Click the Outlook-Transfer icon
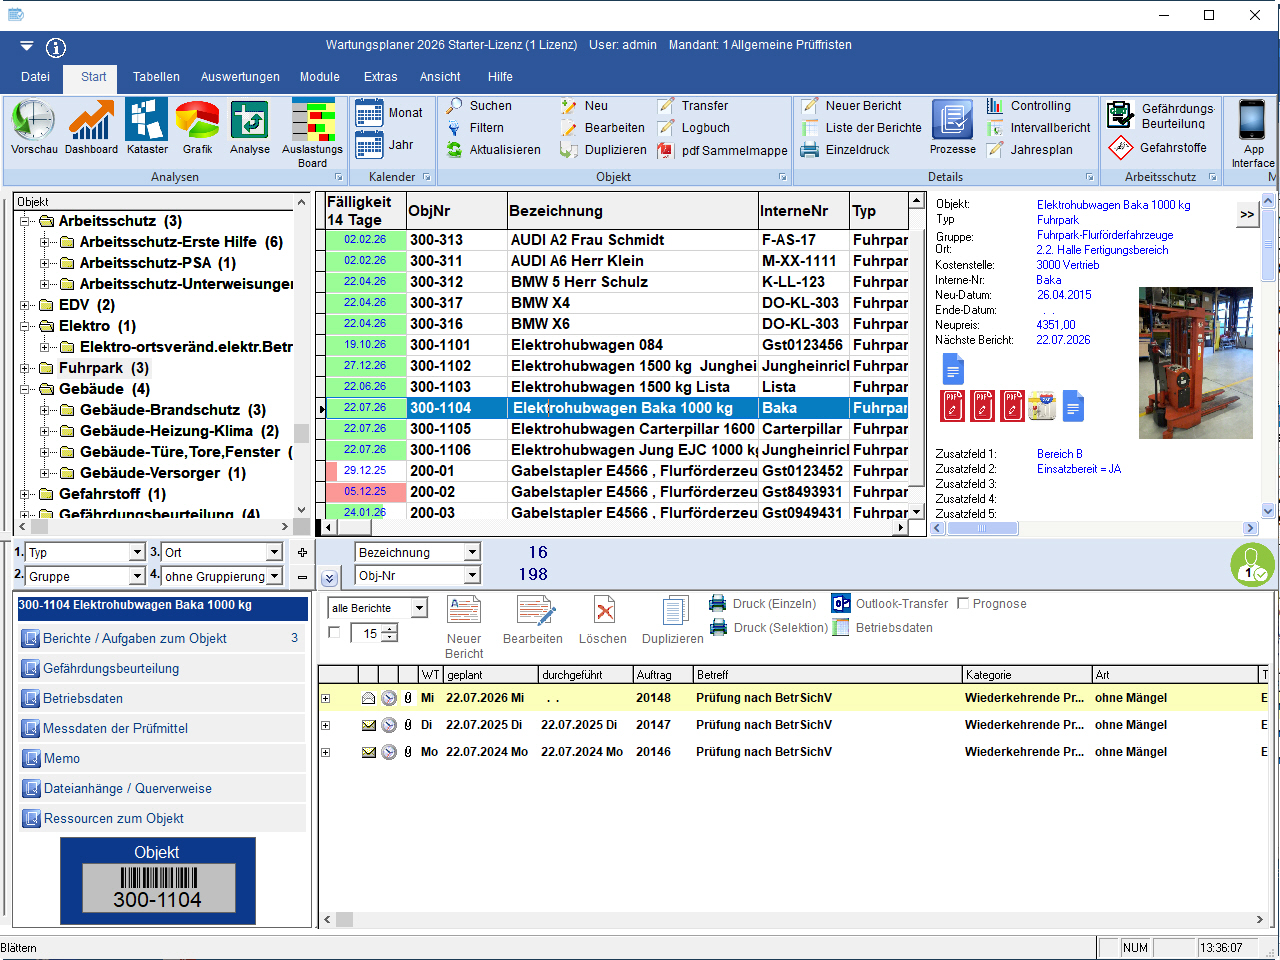Viewport: 1280px width, 960px height. coord(841,604)
